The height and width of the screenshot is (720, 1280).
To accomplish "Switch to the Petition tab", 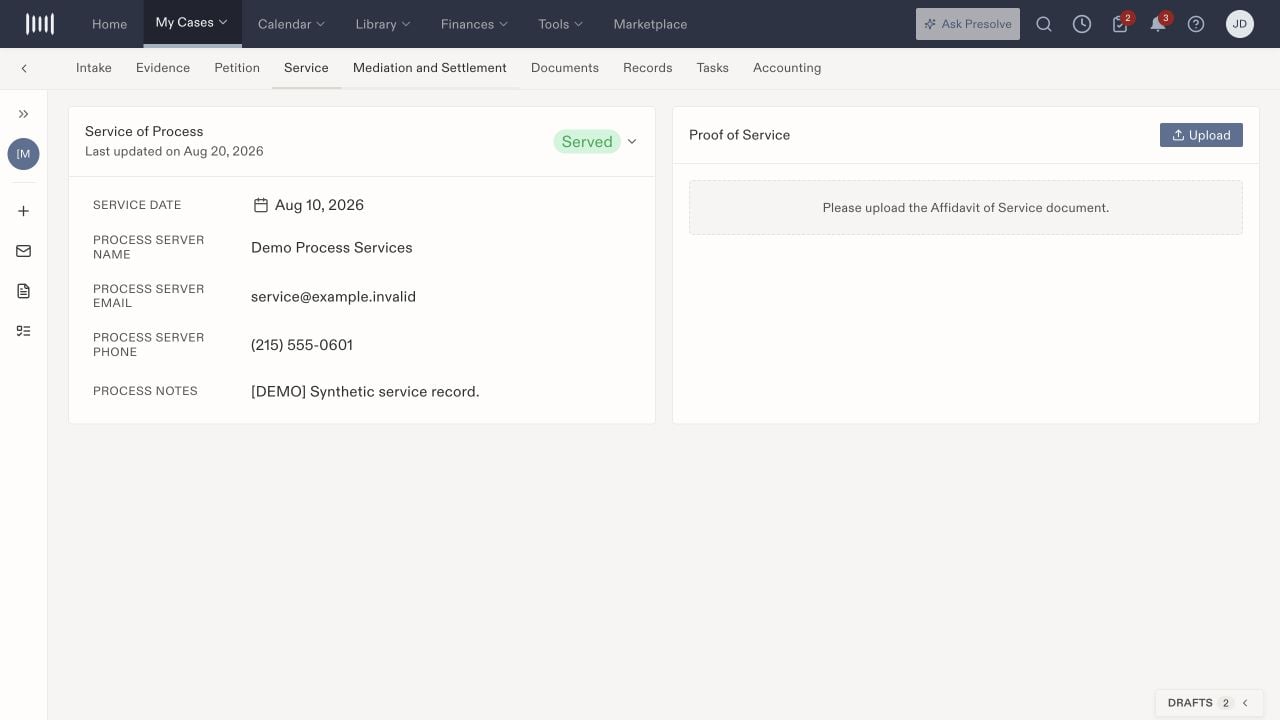I will pos(237,68).
